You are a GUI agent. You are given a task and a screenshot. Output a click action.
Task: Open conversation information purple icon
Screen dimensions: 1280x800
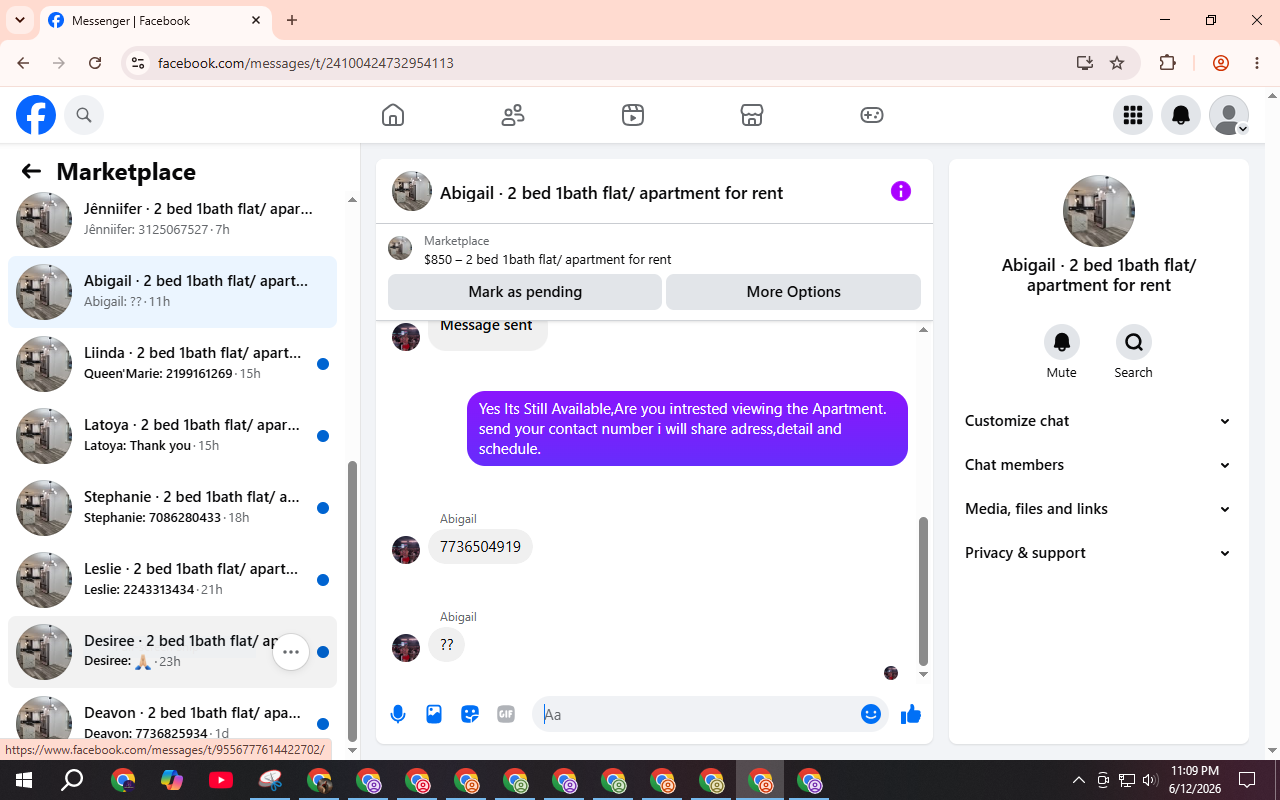[901, 191]
